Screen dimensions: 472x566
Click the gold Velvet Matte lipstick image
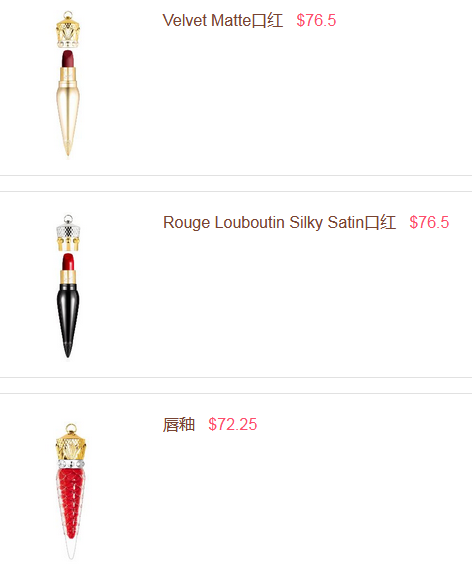[68, 84]
